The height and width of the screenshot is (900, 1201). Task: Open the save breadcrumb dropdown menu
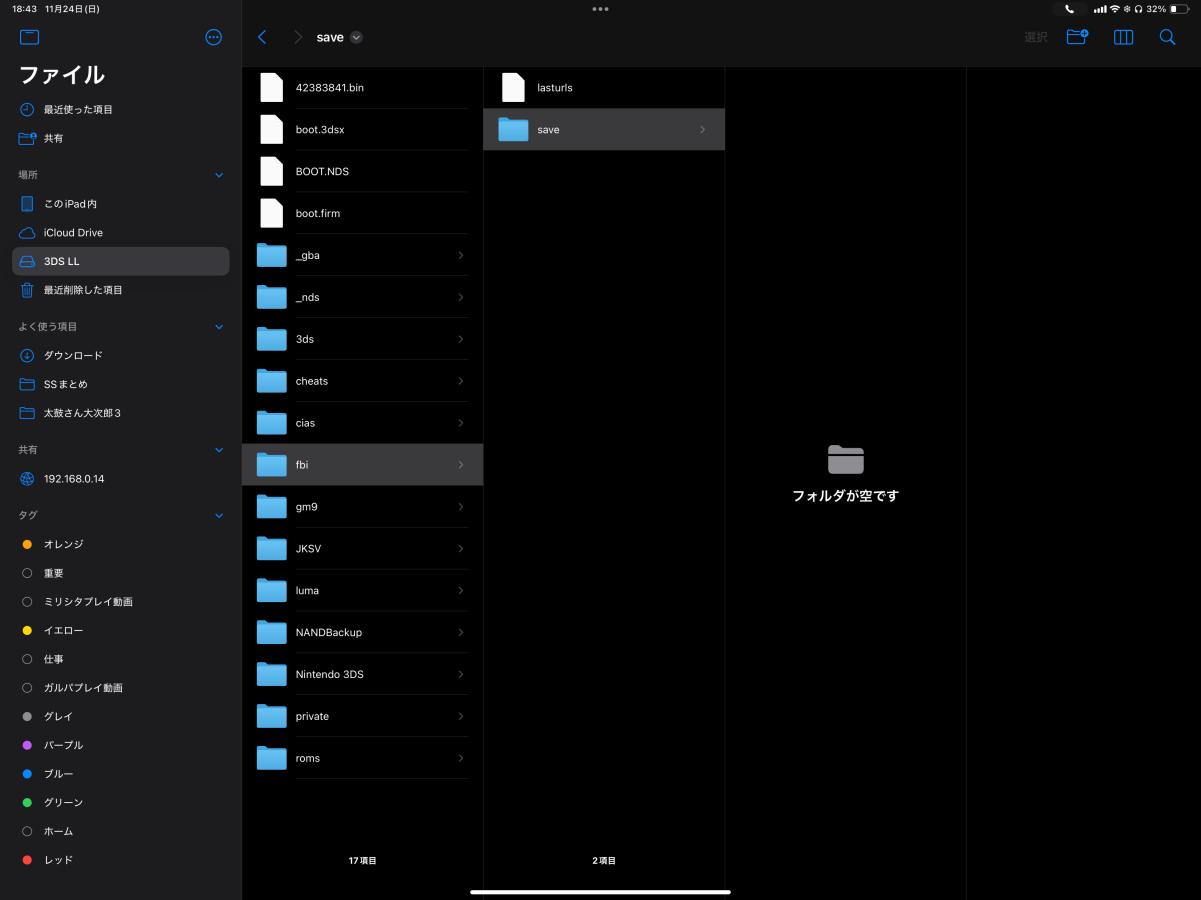tap(356, 36)
